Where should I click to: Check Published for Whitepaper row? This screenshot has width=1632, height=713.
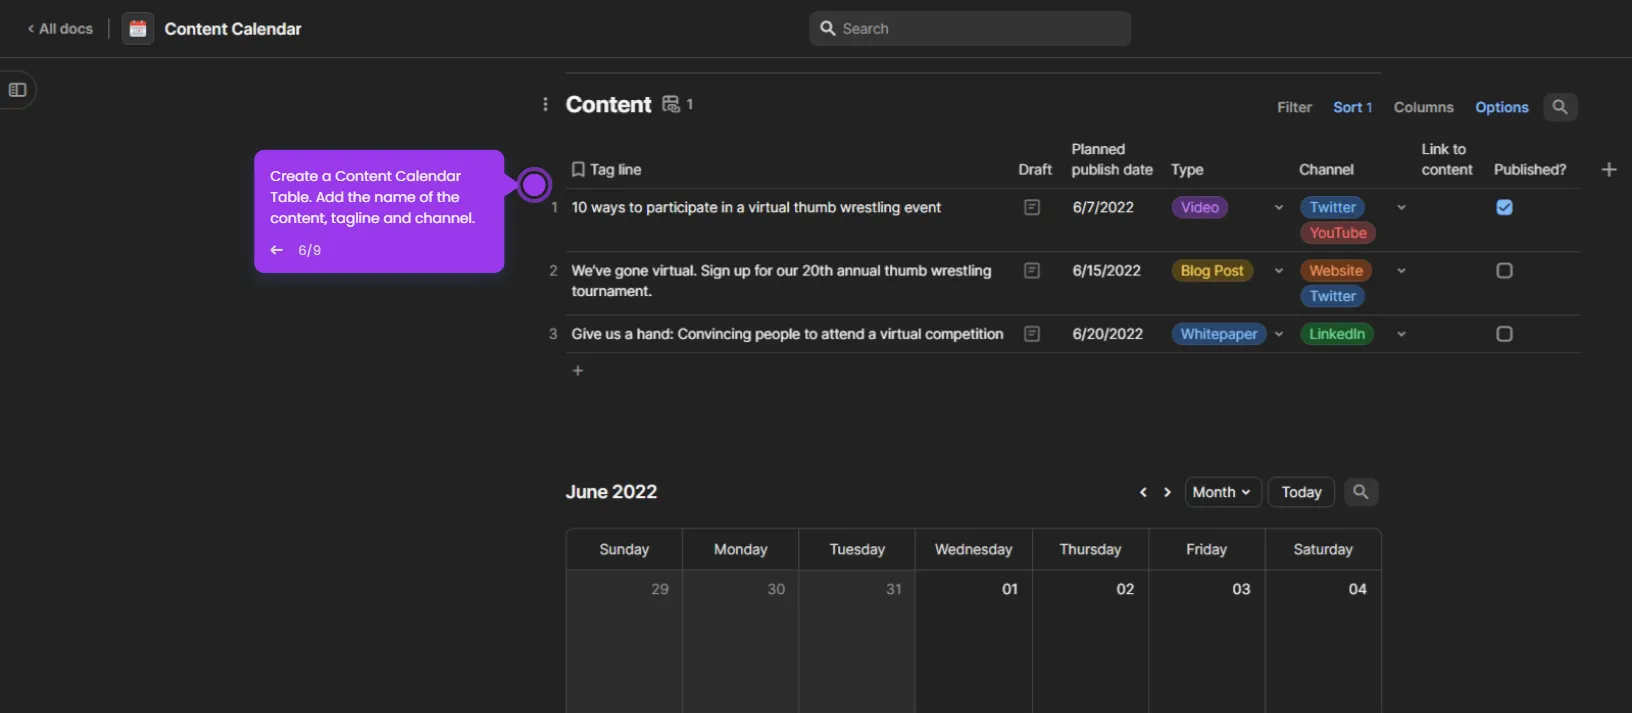(1504, 334)
